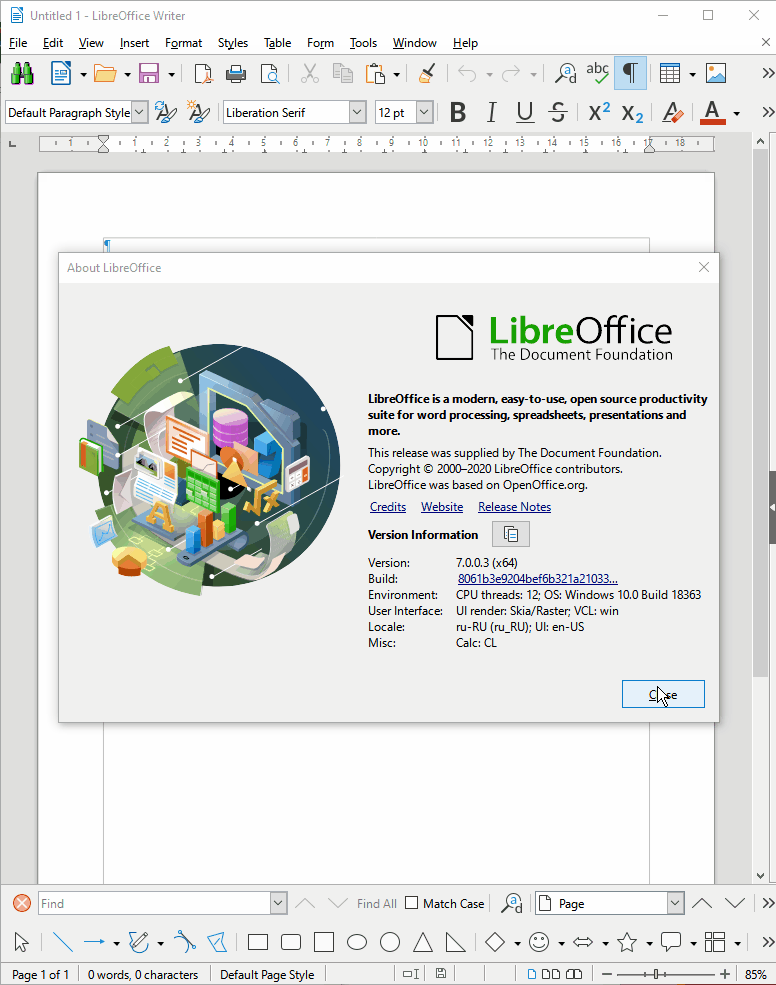The image size is (776, 985).
Task: Apply Strikethrough formatting
Action: 557,112
